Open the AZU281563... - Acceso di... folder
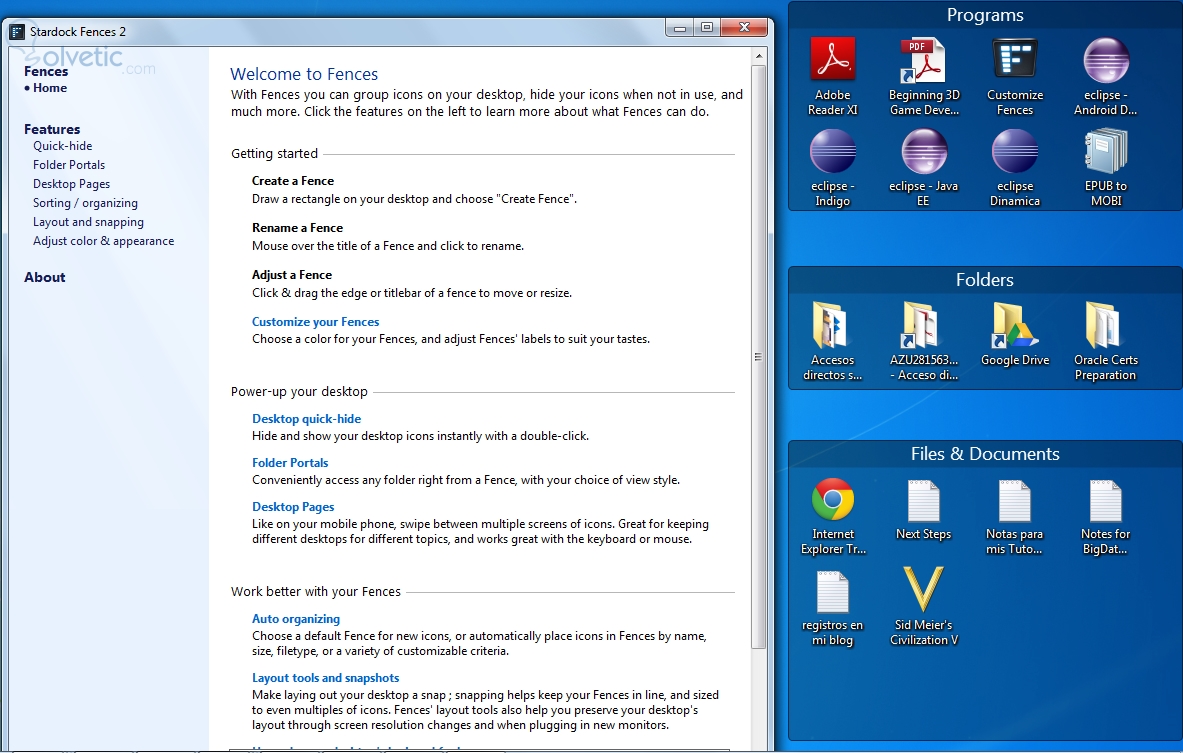The image size is (1183, 753). 923,341
